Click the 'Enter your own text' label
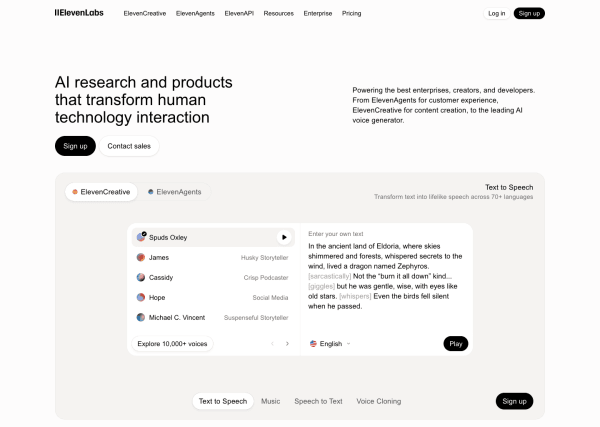The image size is (600, 427). click(336, 233)
